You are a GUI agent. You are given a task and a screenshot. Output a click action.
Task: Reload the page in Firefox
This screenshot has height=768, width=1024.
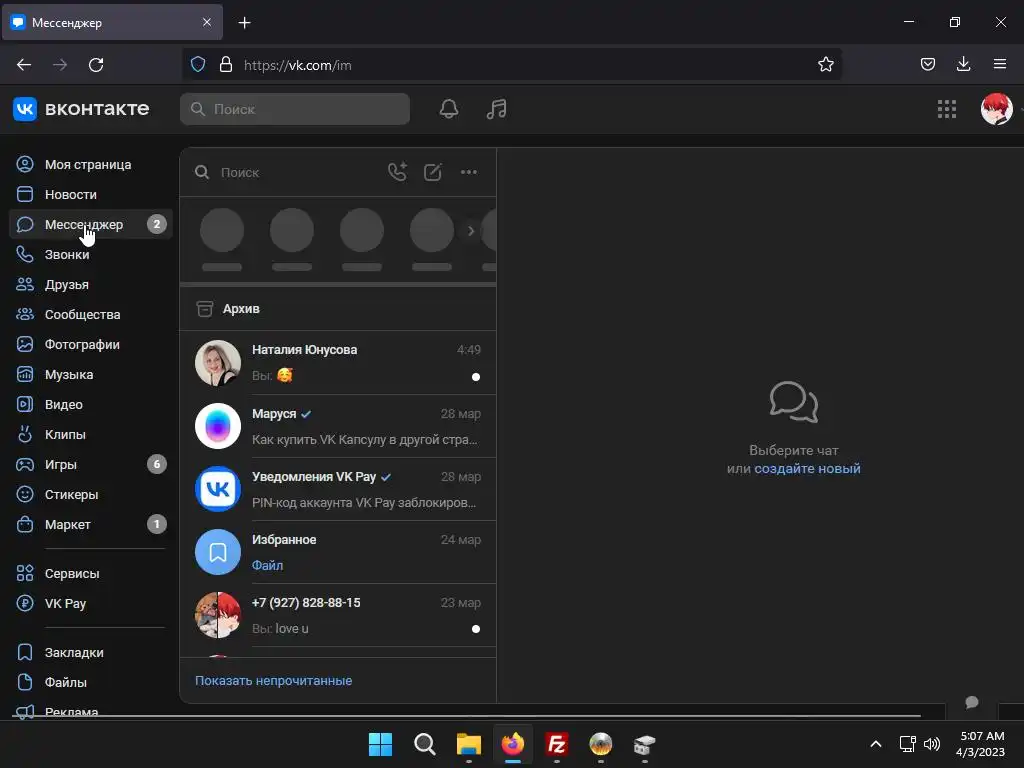pyautogui.click(x=96, y=65)
